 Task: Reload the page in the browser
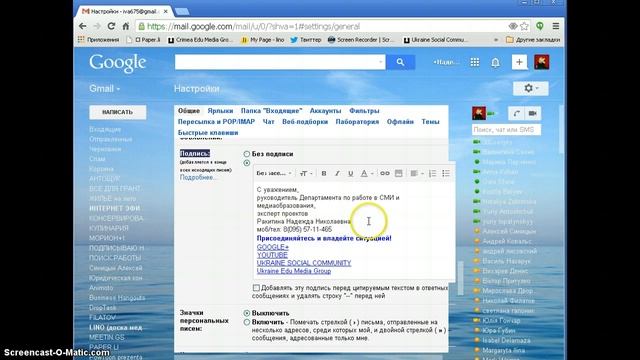111,26
